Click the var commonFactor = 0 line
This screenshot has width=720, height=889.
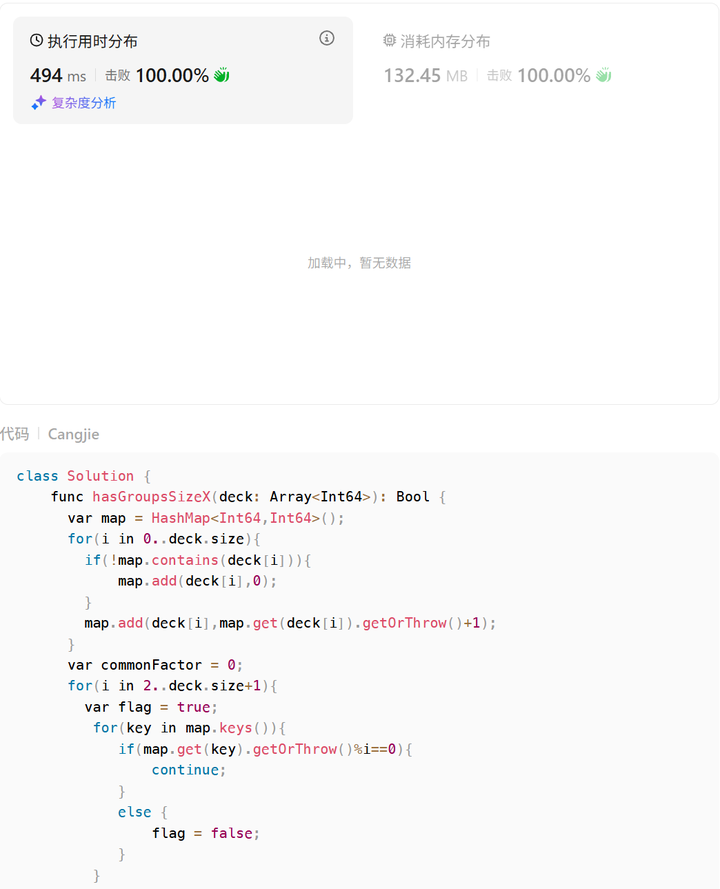point(155,665)
